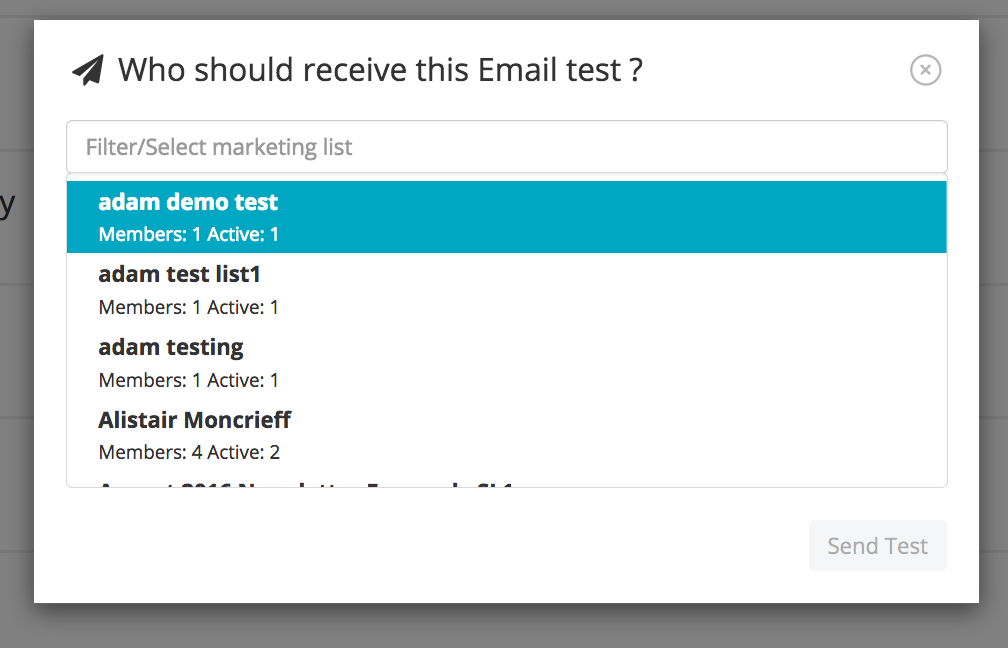The width and height of the screenshot is (1008, 648).
Task: Click Members: 4 Active: 2 subtitle
Action: (x=189, y=452)
